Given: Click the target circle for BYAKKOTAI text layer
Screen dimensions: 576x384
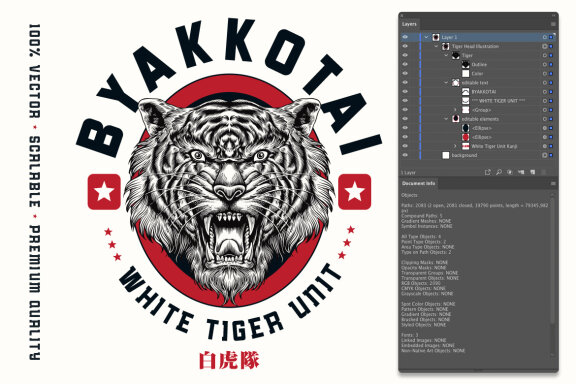Looking at the screenshot, I should point(545,91).
